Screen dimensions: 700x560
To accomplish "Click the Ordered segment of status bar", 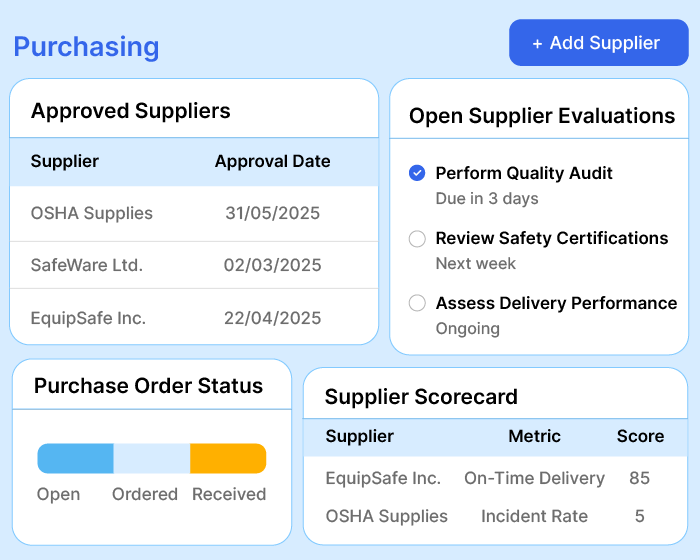I will (x=151, y=458).
